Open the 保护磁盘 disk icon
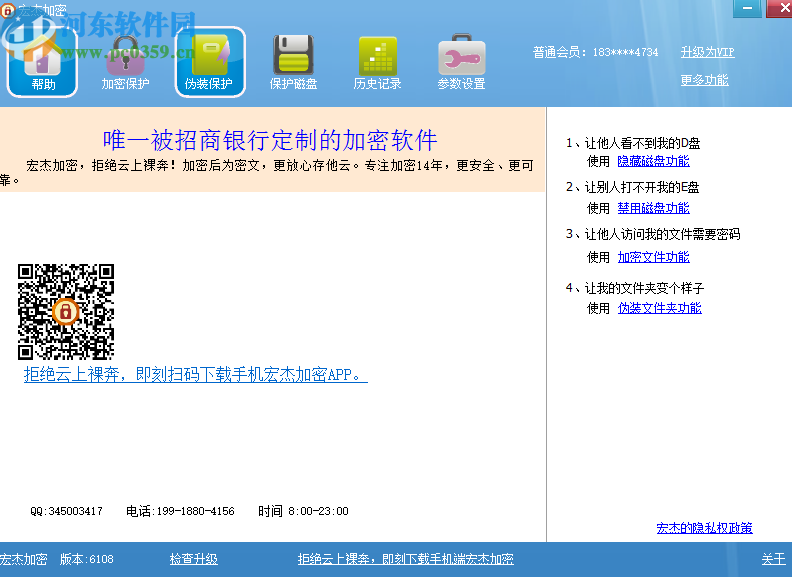This screenshot has height=577, width=792. point(293,62)
